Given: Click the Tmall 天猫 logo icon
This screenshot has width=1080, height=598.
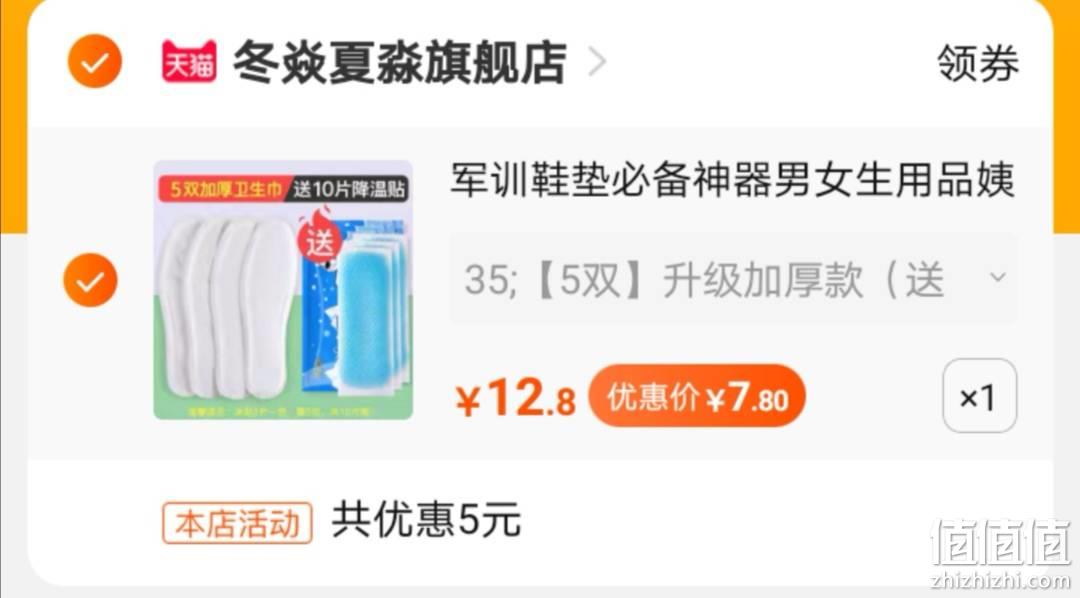Looking at the screenshot, I should [189, 61].
